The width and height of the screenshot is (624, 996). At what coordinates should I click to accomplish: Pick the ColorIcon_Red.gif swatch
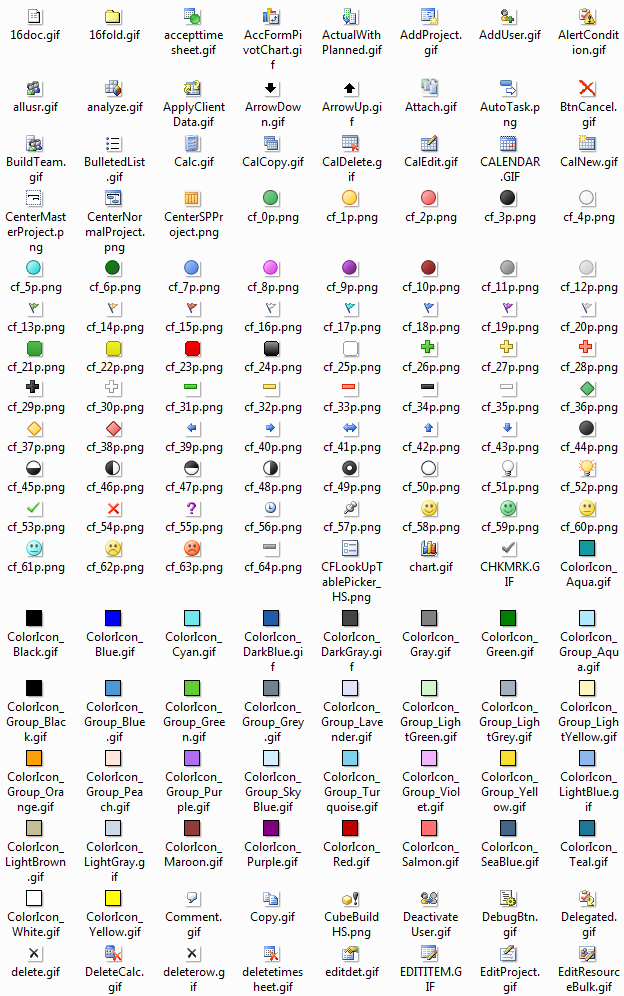(350, 828)
